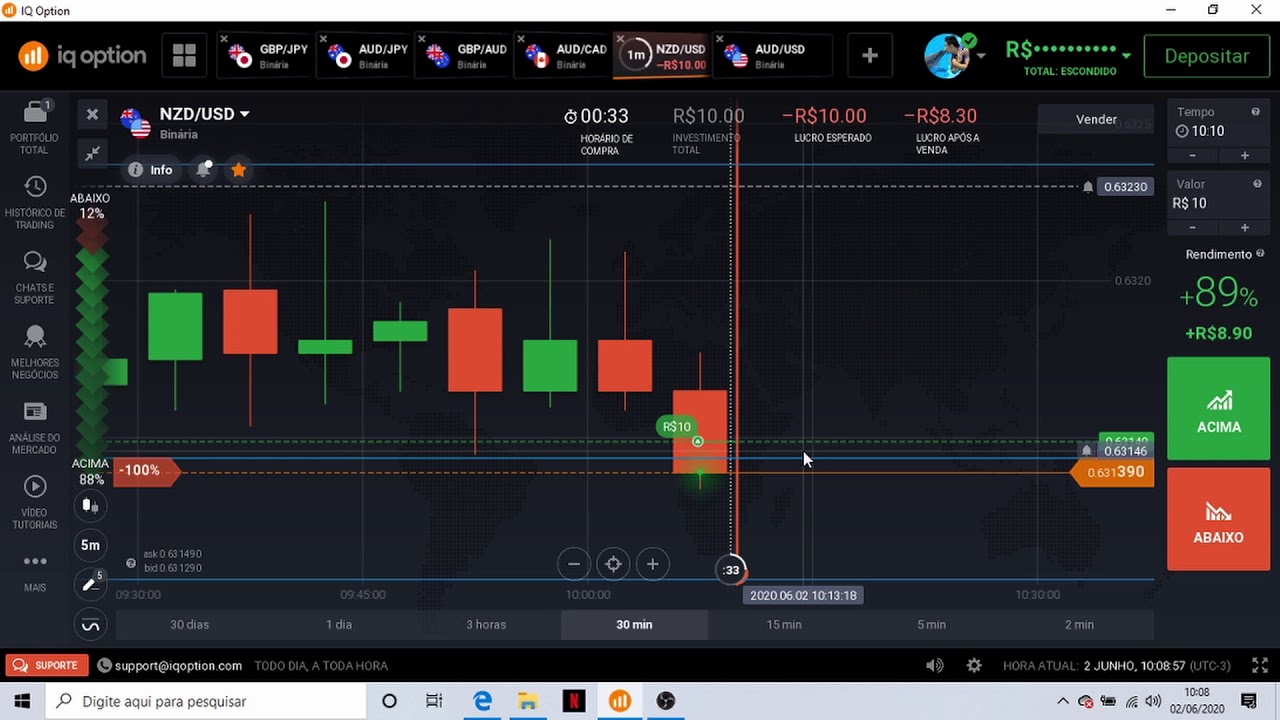1280x720 pixels.
Task: Open Microsoft Edge from the taskbar
Action: click(x=482, y=701)
